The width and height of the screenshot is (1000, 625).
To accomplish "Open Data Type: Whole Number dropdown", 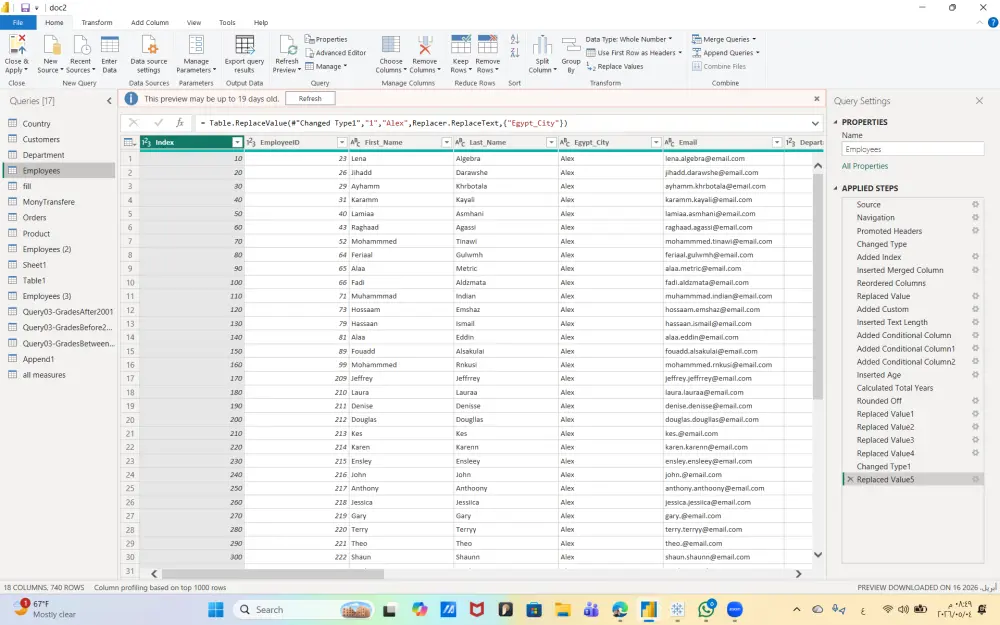I will 629,40.
